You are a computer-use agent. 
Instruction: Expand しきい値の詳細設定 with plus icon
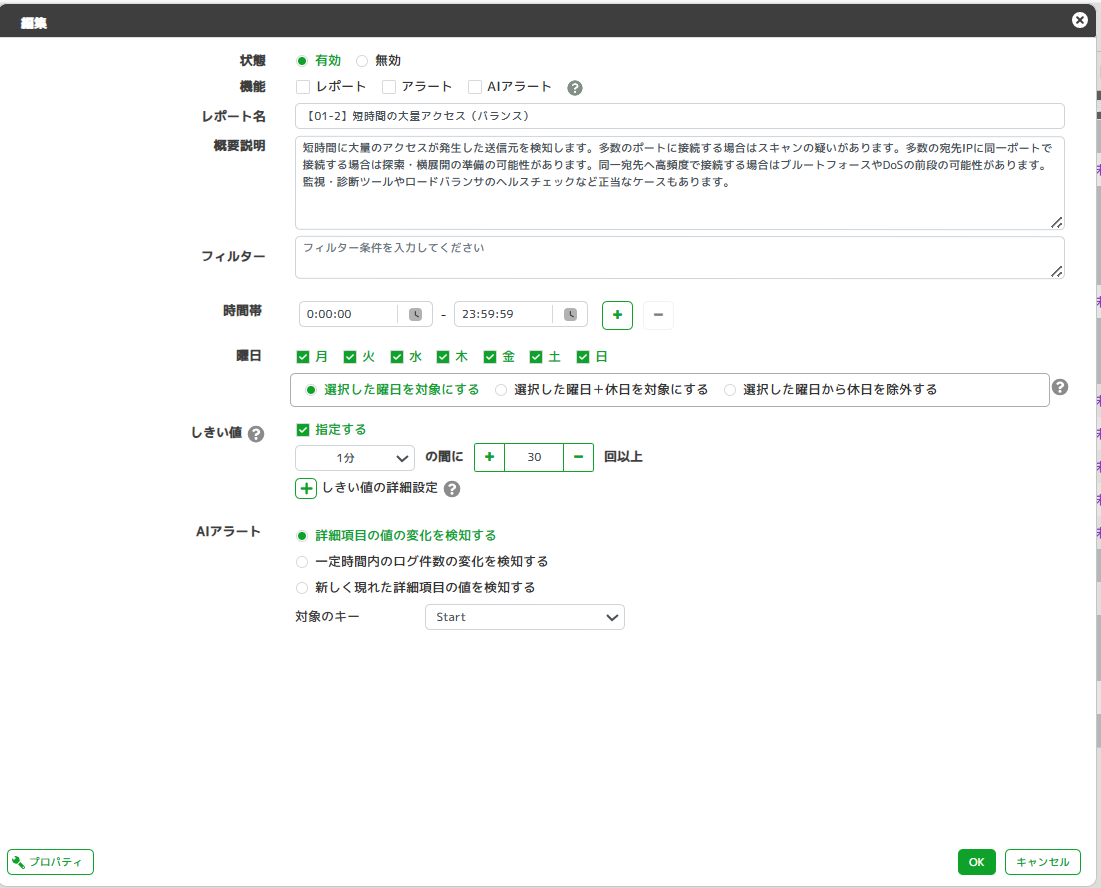tap(306, 489)
